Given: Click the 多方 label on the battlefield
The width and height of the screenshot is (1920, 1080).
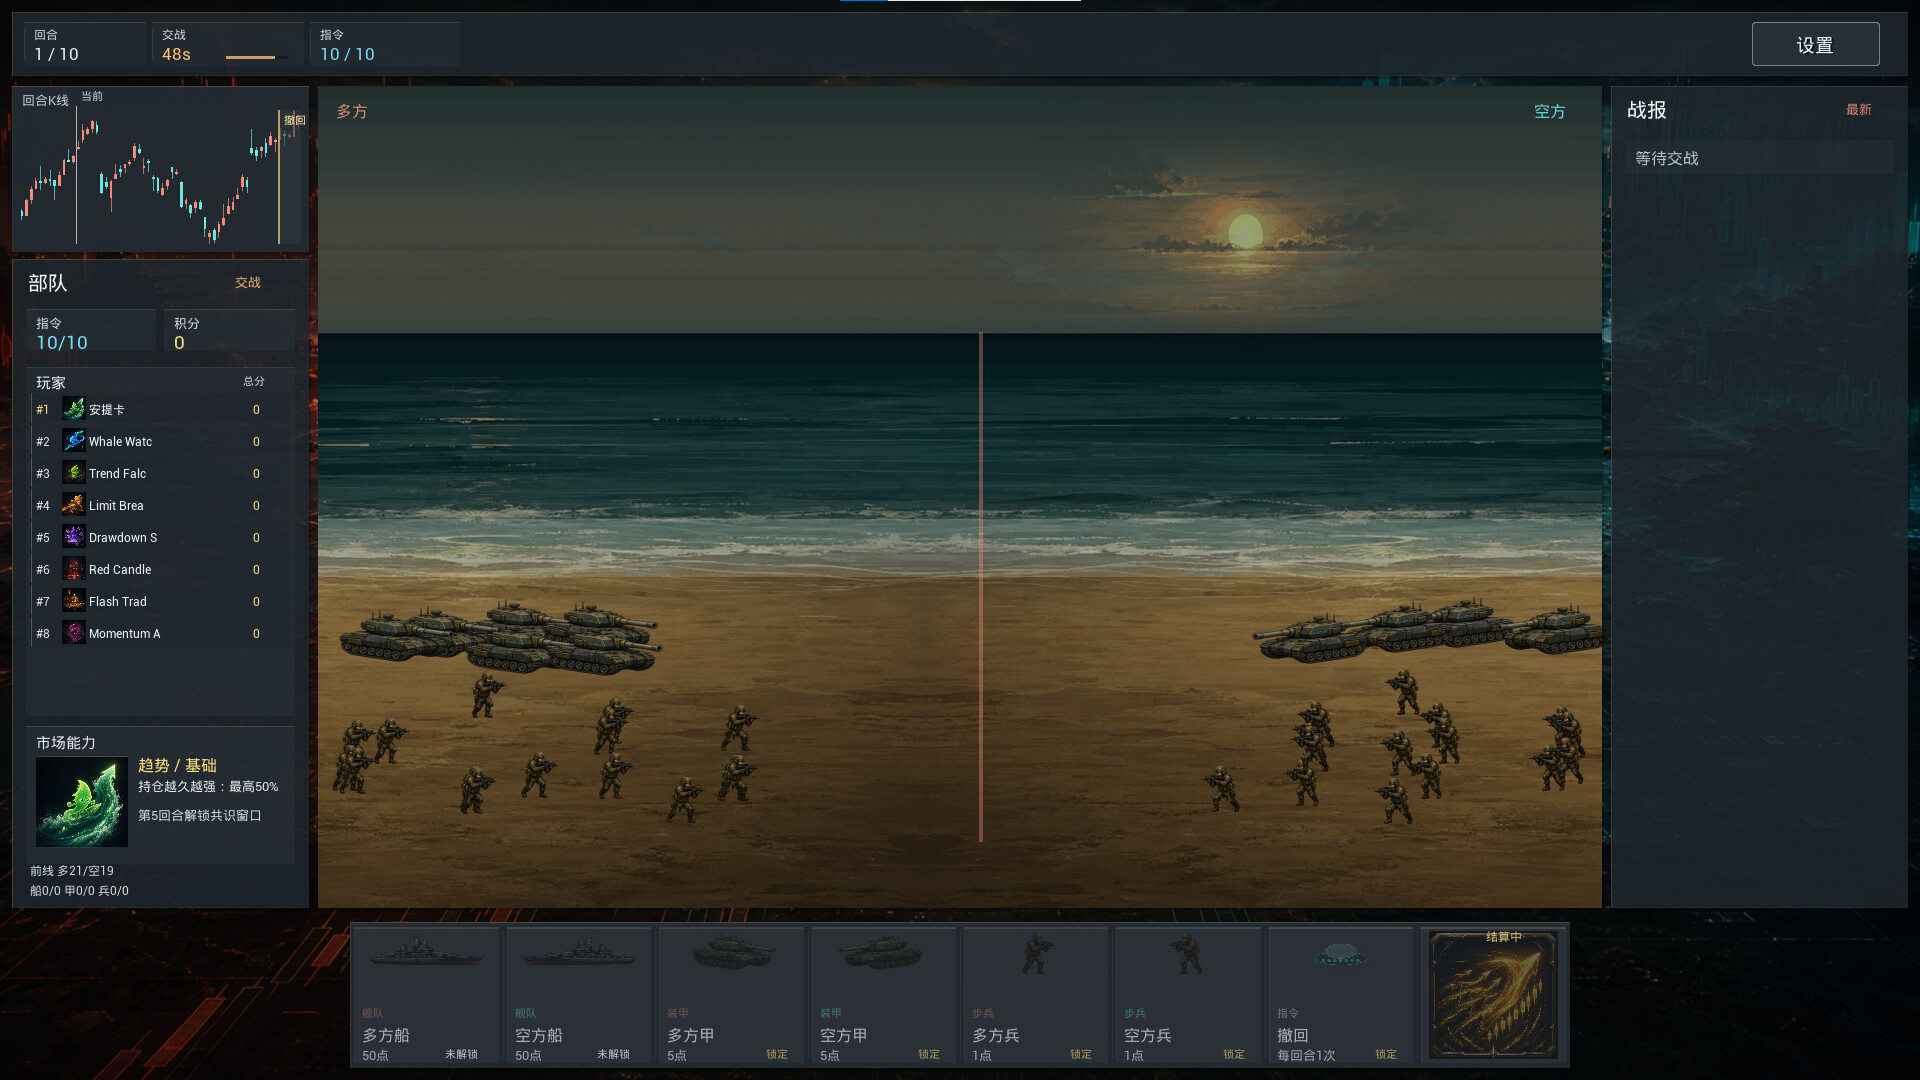Looking at the screenshot, I should click(352, 111).
